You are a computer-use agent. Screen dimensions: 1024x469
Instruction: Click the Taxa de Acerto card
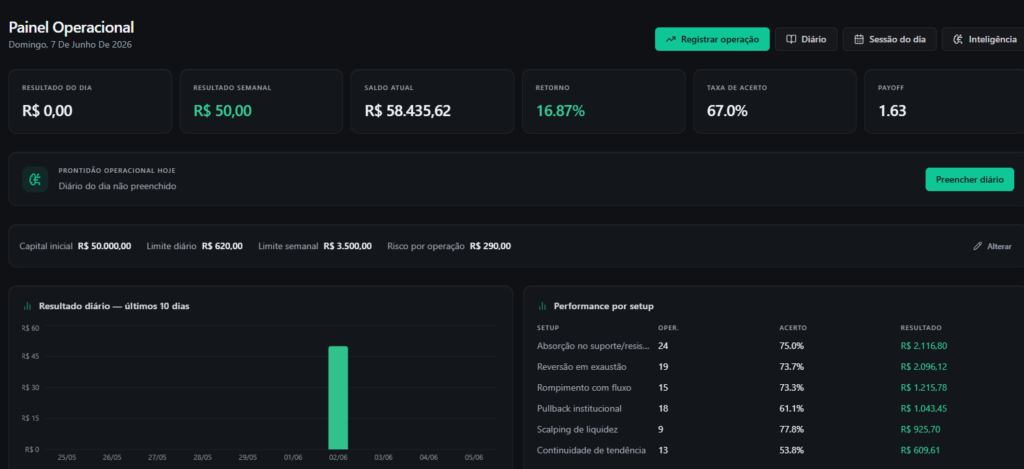coord(775,101)
